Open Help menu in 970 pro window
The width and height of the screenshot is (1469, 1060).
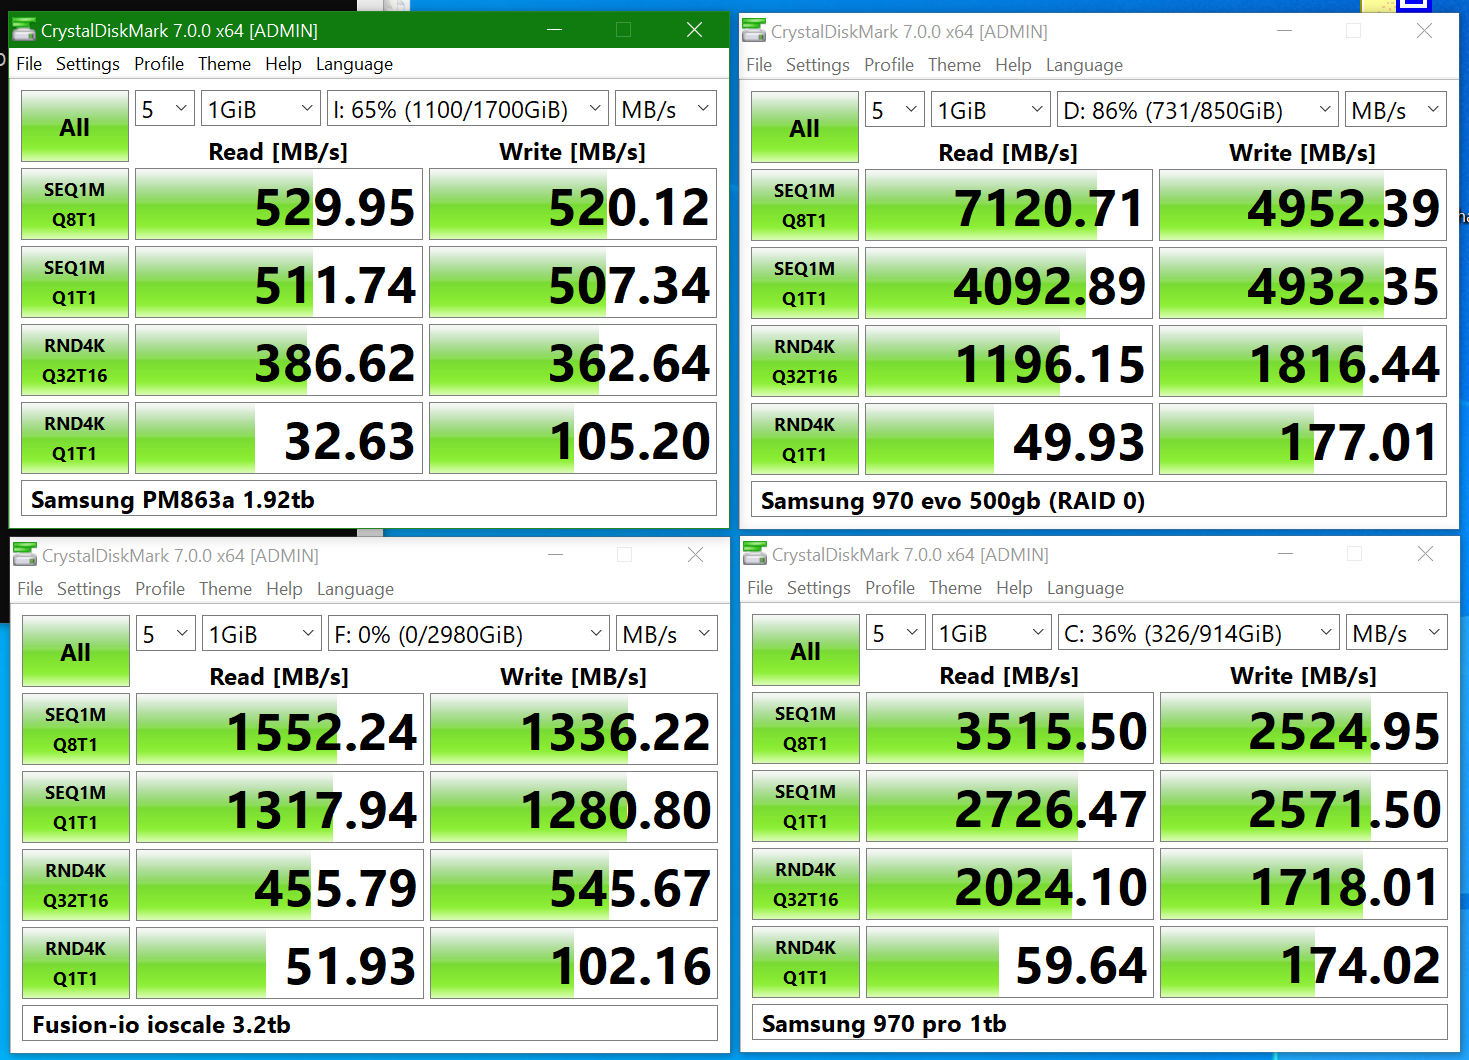click(1014, 588)
